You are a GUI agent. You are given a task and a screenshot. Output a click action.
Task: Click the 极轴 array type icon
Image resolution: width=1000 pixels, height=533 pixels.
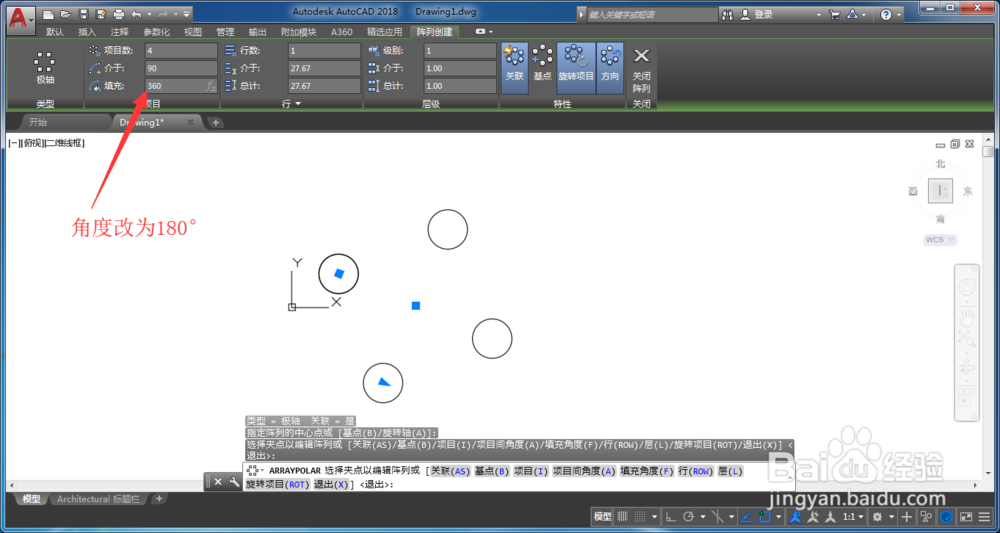[45, 68]
